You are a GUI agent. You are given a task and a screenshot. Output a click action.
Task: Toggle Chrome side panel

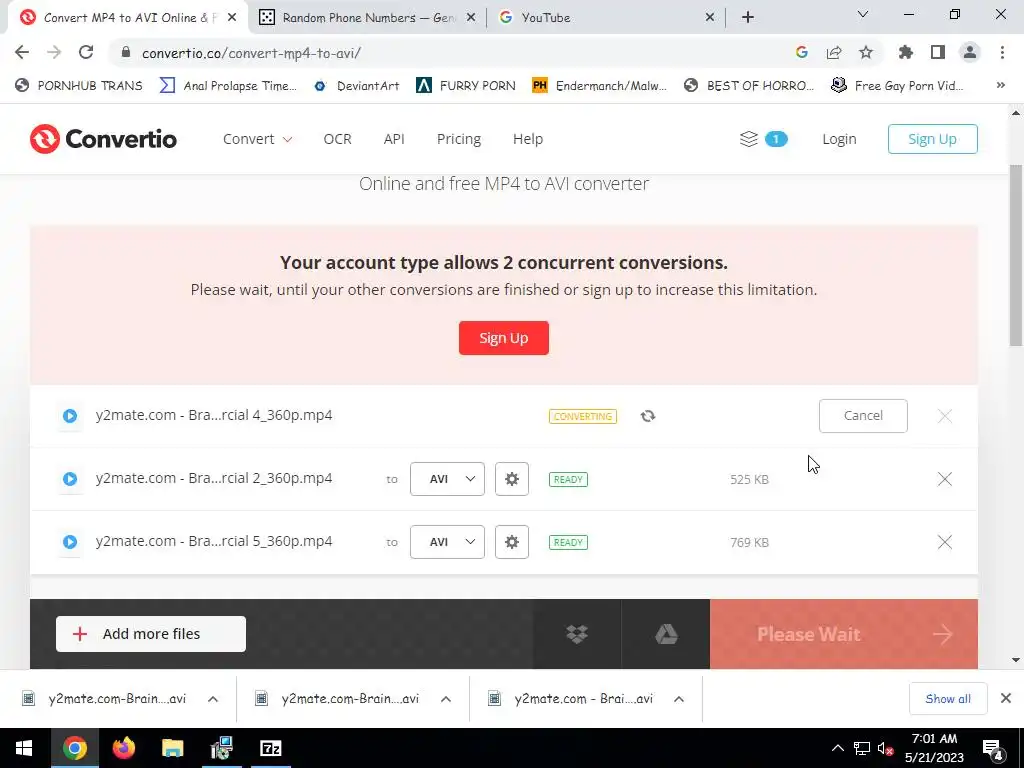tap(938, 52)
